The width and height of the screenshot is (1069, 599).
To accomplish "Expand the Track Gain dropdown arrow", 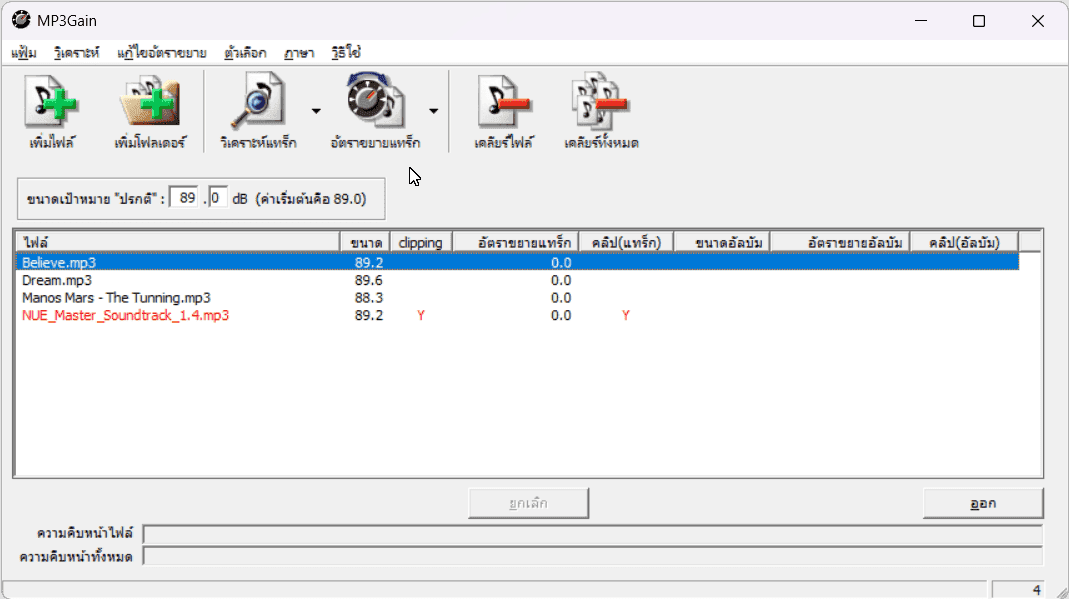I will [434, 111].
